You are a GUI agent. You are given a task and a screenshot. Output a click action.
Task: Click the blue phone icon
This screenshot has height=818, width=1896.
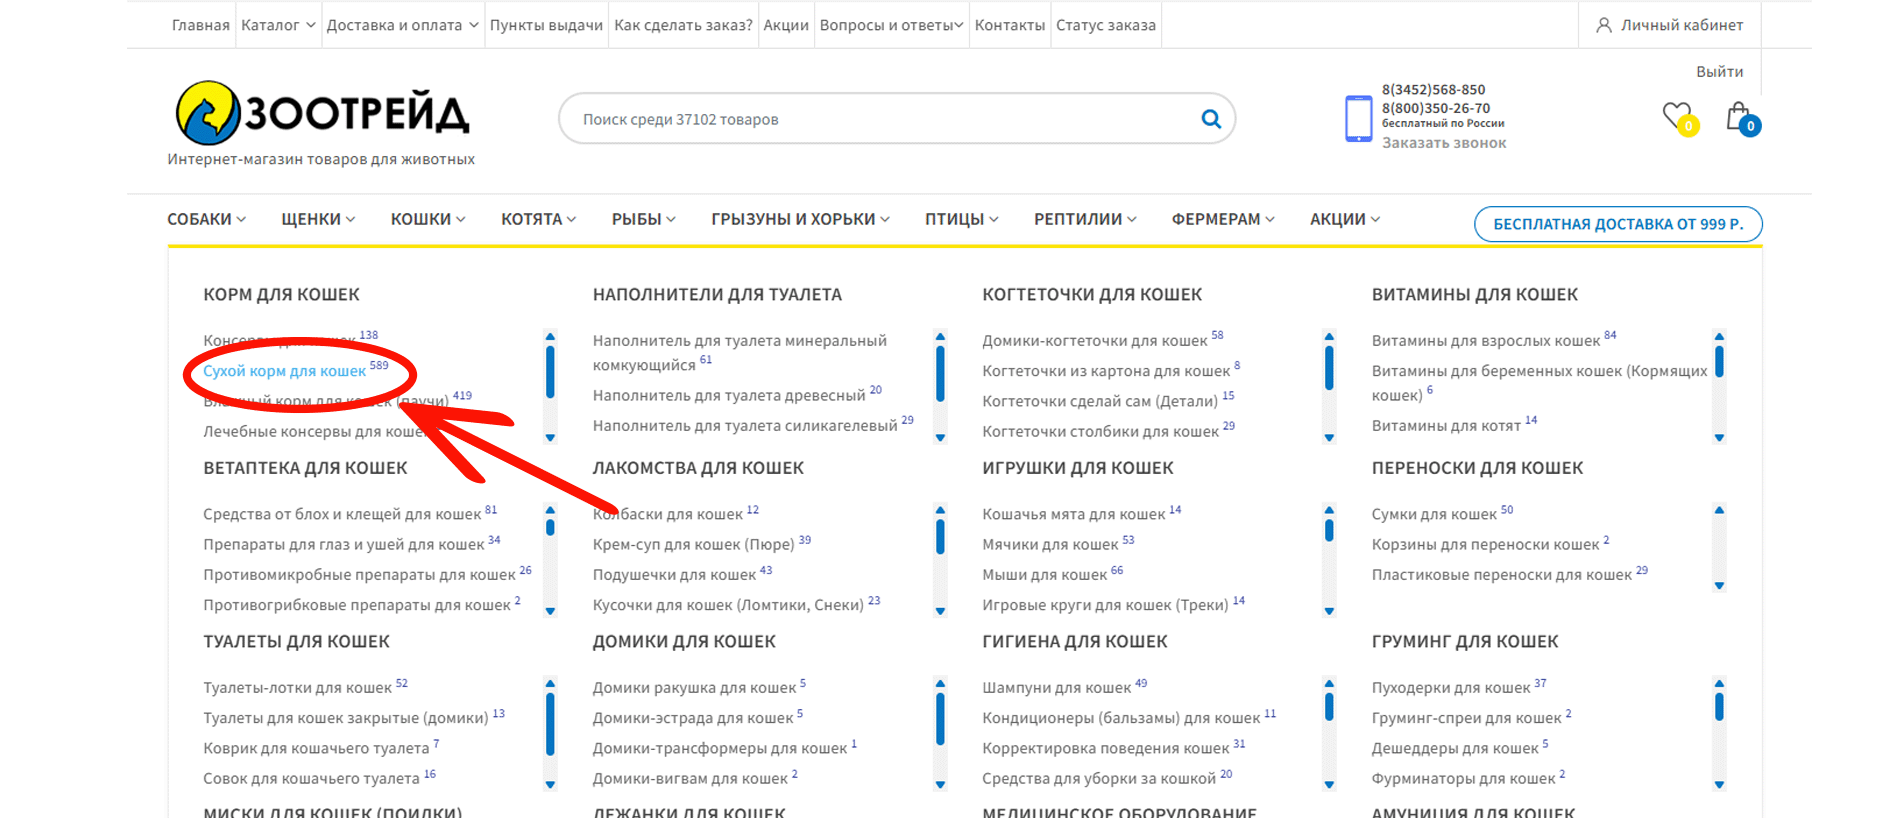(1358, 118)
